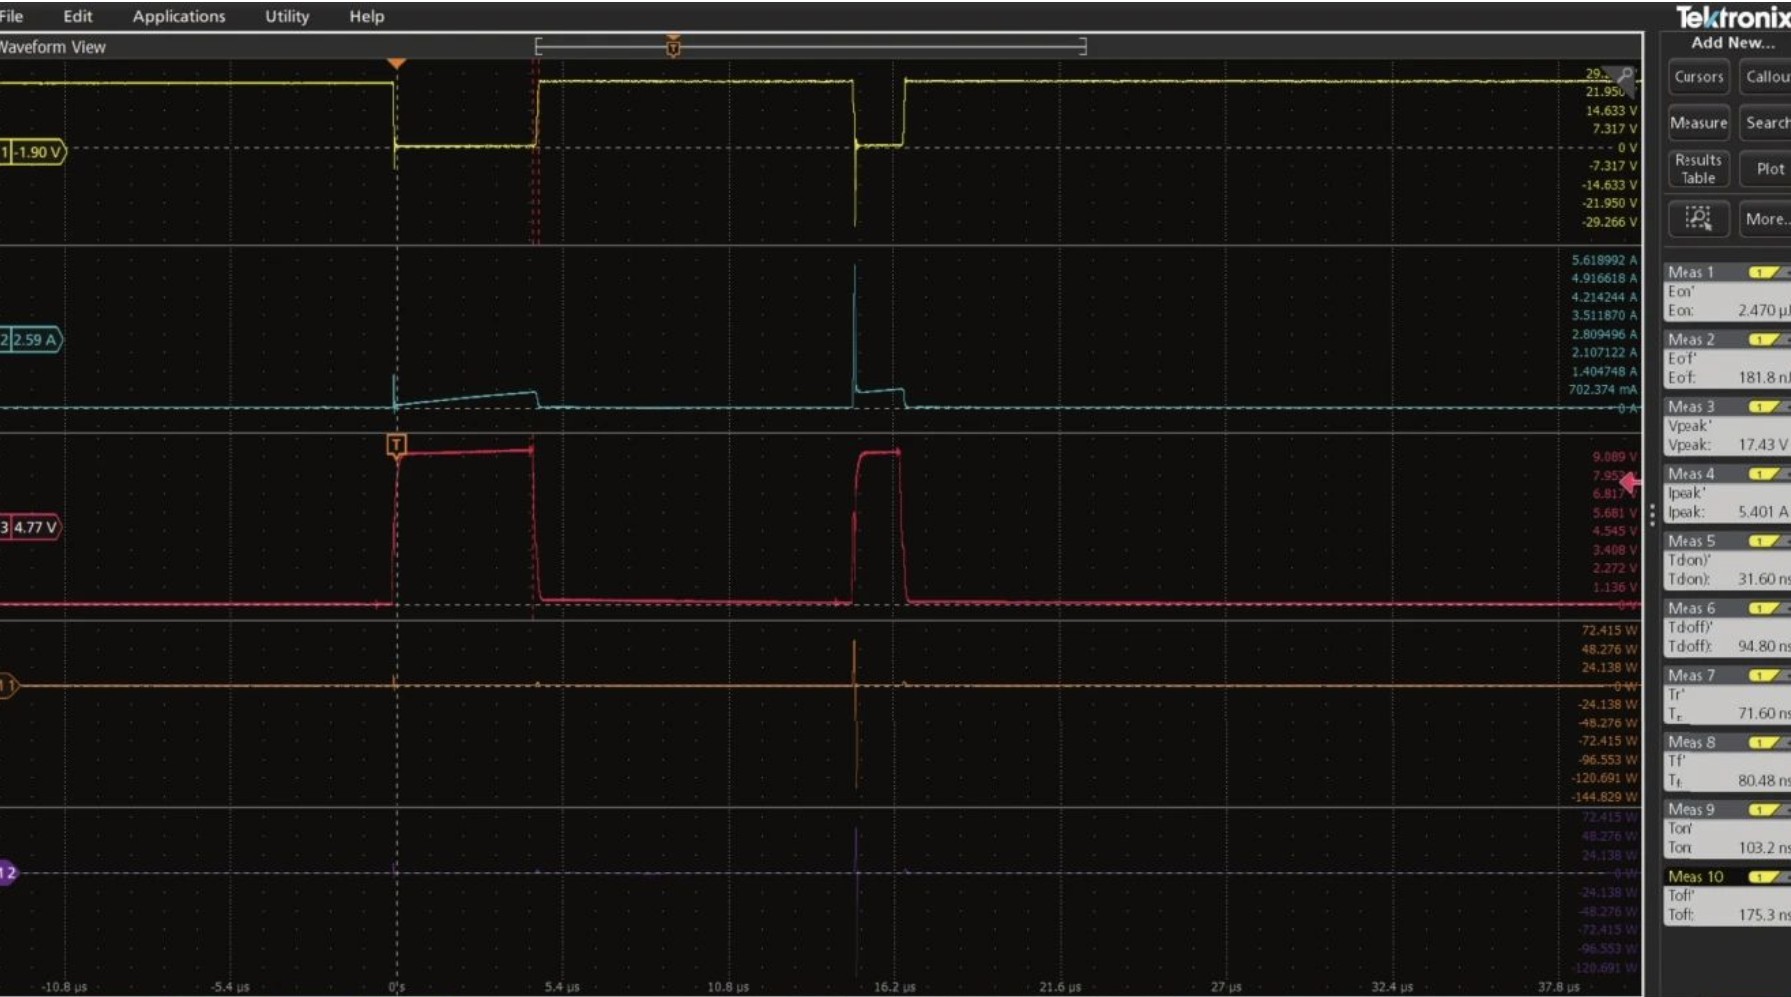
Task: Click the zoom overview T marker
Action: point(673,46)
